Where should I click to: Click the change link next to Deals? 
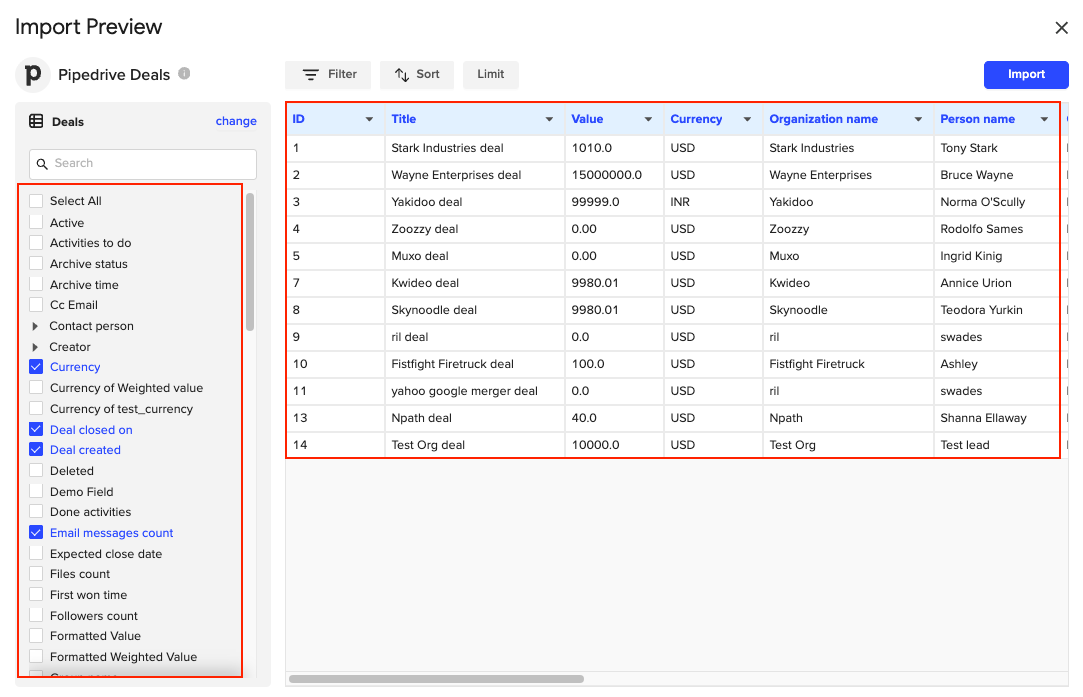[236, 121]
